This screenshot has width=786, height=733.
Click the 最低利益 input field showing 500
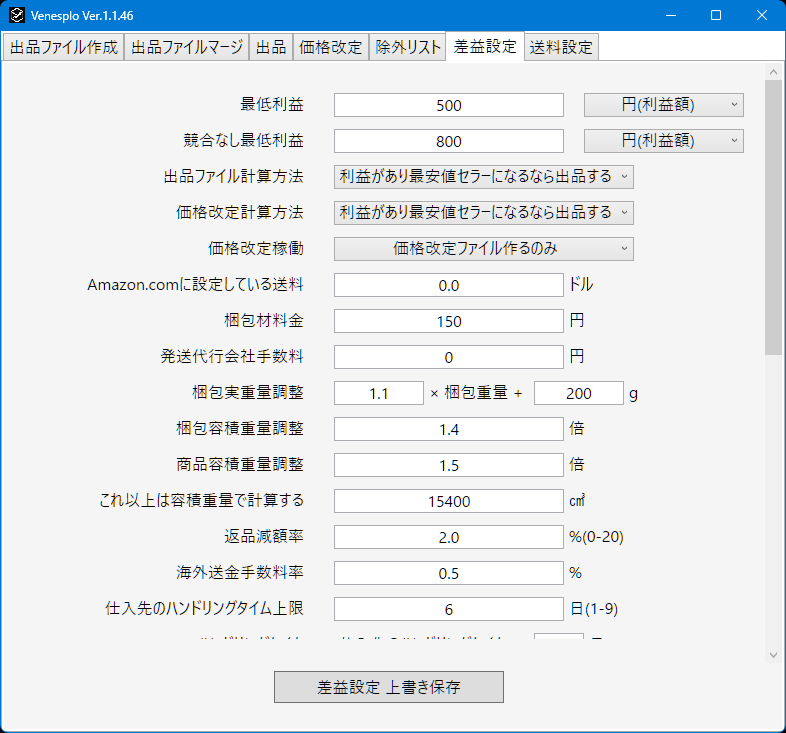pyautogui.click(x=449, y=105)
